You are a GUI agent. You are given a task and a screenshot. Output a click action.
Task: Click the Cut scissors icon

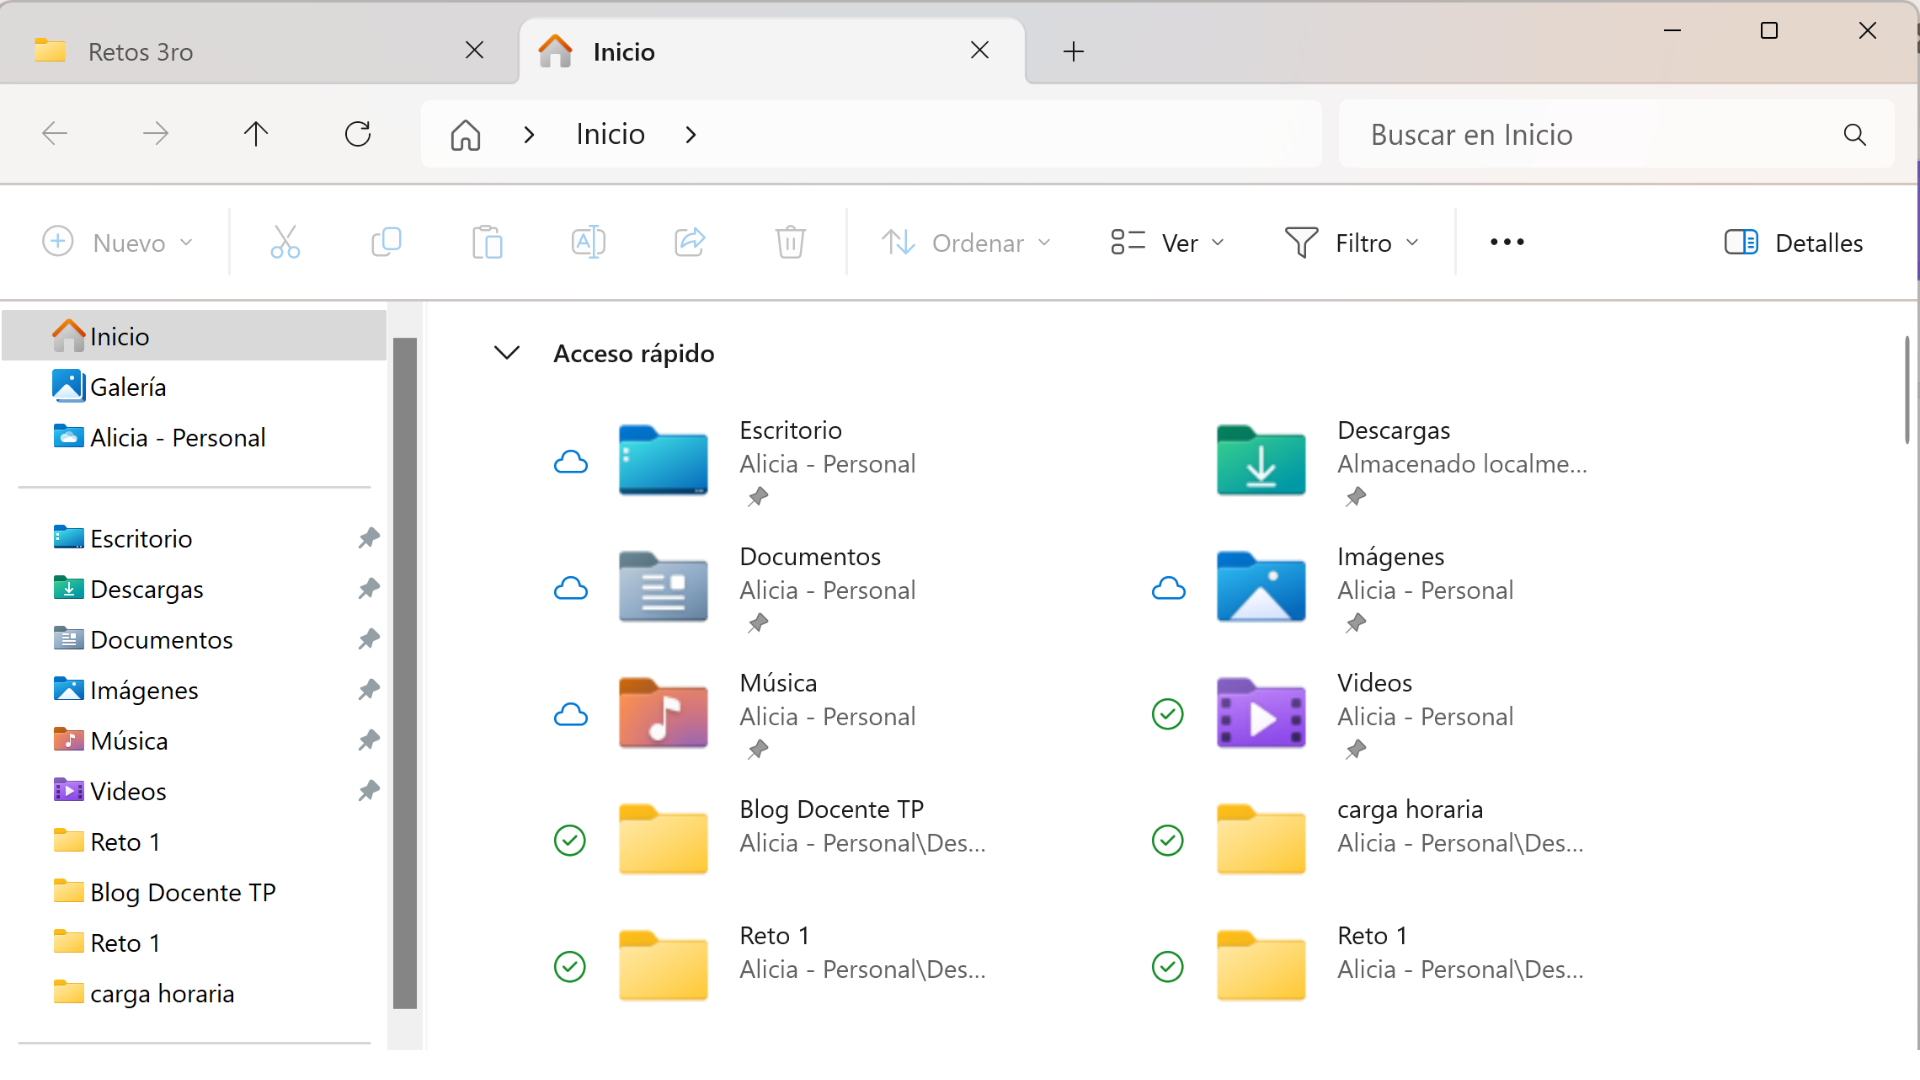285,242
